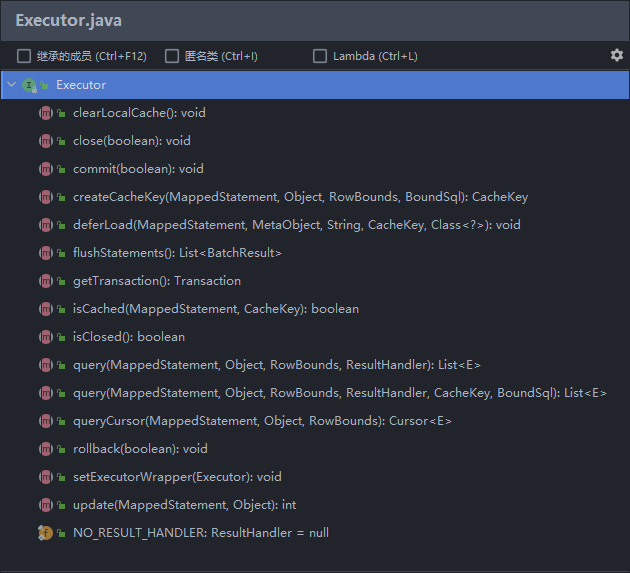630x573 pixels.
Task: Open the structure popup settings gear
Action: [616, 56]
